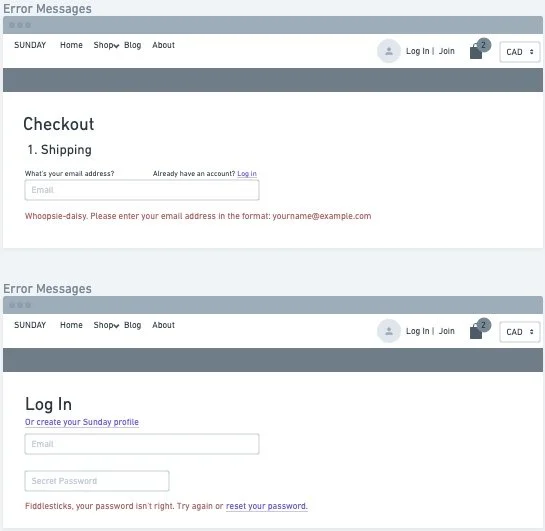Expand Shop menu on Checkout page
The height and width of the screenshot is (531, 545).
106,45
